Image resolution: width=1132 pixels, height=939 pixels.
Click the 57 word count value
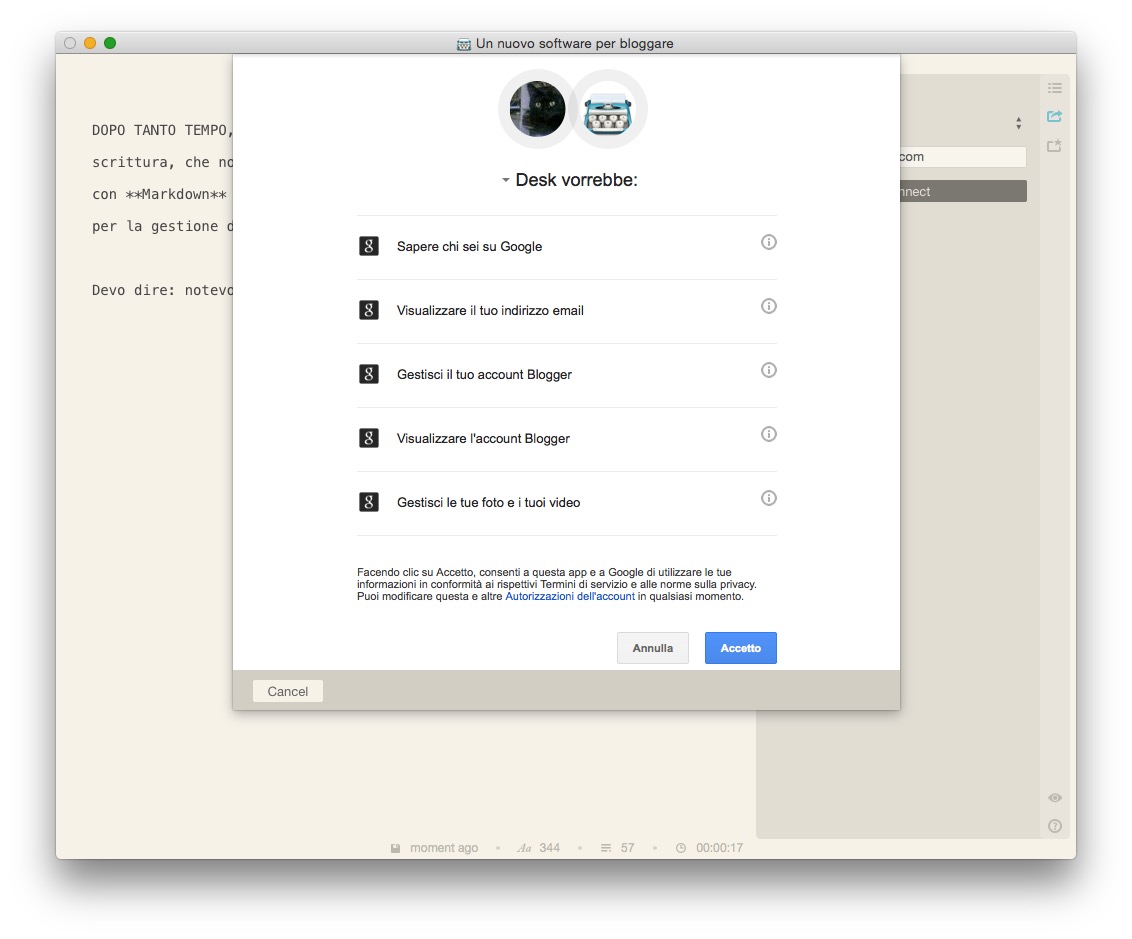tap(627, 848)
